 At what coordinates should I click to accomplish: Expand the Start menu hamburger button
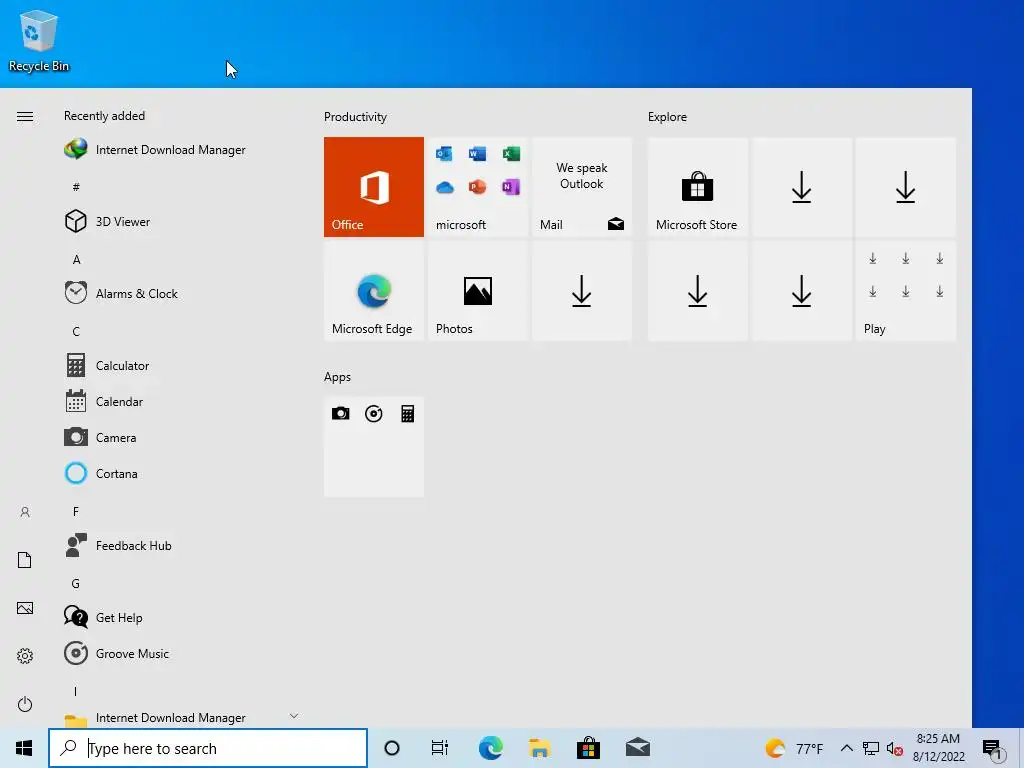coord(25,117)
